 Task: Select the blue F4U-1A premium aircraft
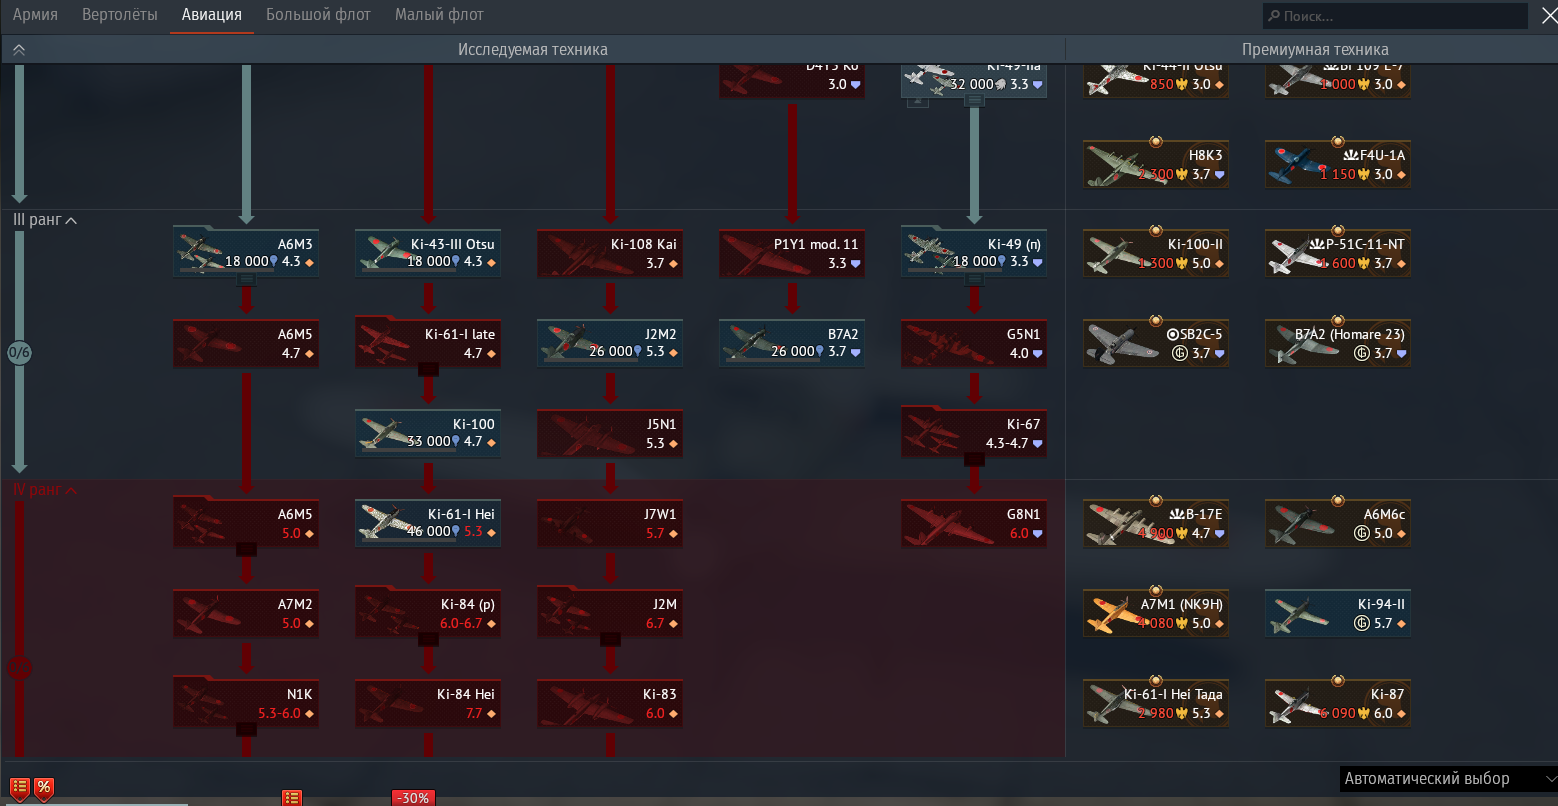click(x=1338, y=165)
